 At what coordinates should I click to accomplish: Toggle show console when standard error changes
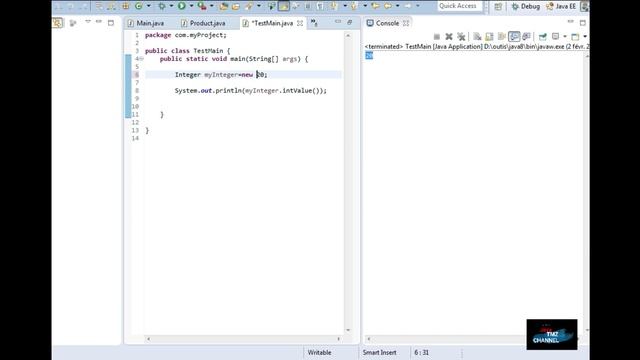tap(526, 37)
